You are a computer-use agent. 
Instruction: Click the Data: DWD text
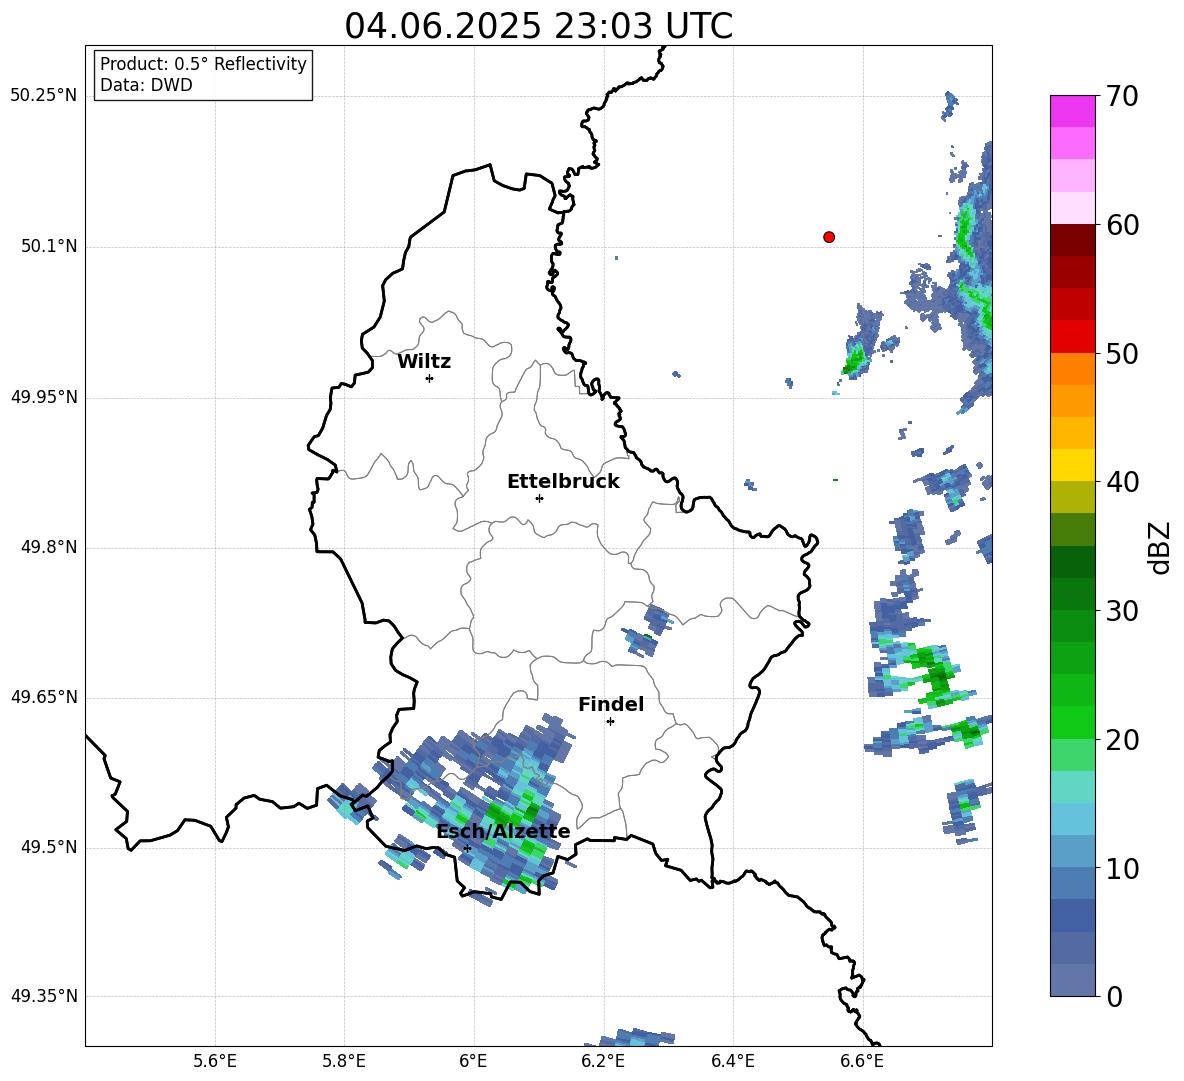(x=146, y=85)
